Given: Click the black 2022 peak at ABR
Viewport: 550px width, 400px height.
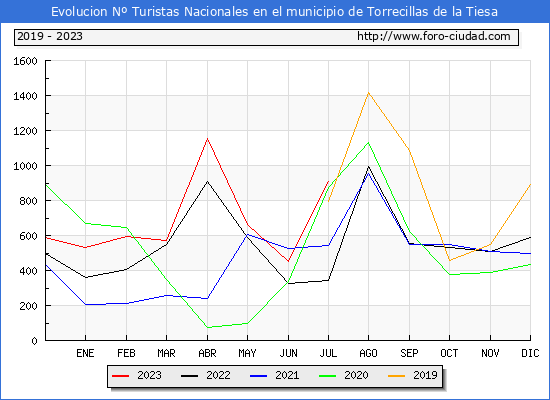Looking at the screenshot, I should [207, 181].
